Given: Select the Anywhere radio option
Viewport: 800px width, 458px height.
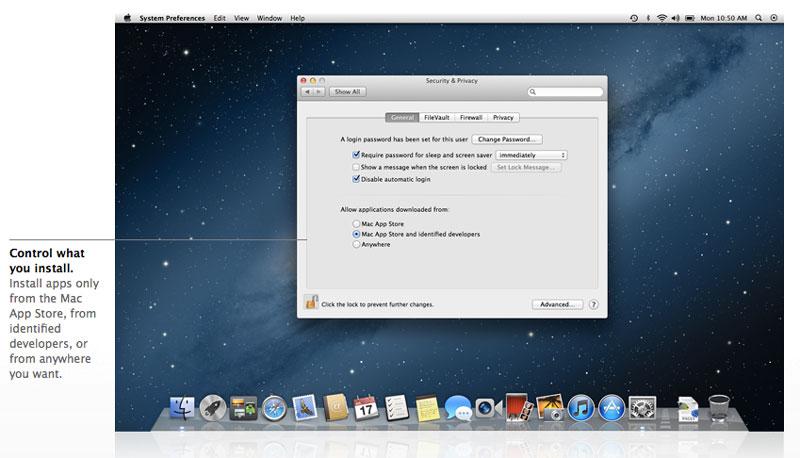Looking at the screenshot, I should click(356, 244).
